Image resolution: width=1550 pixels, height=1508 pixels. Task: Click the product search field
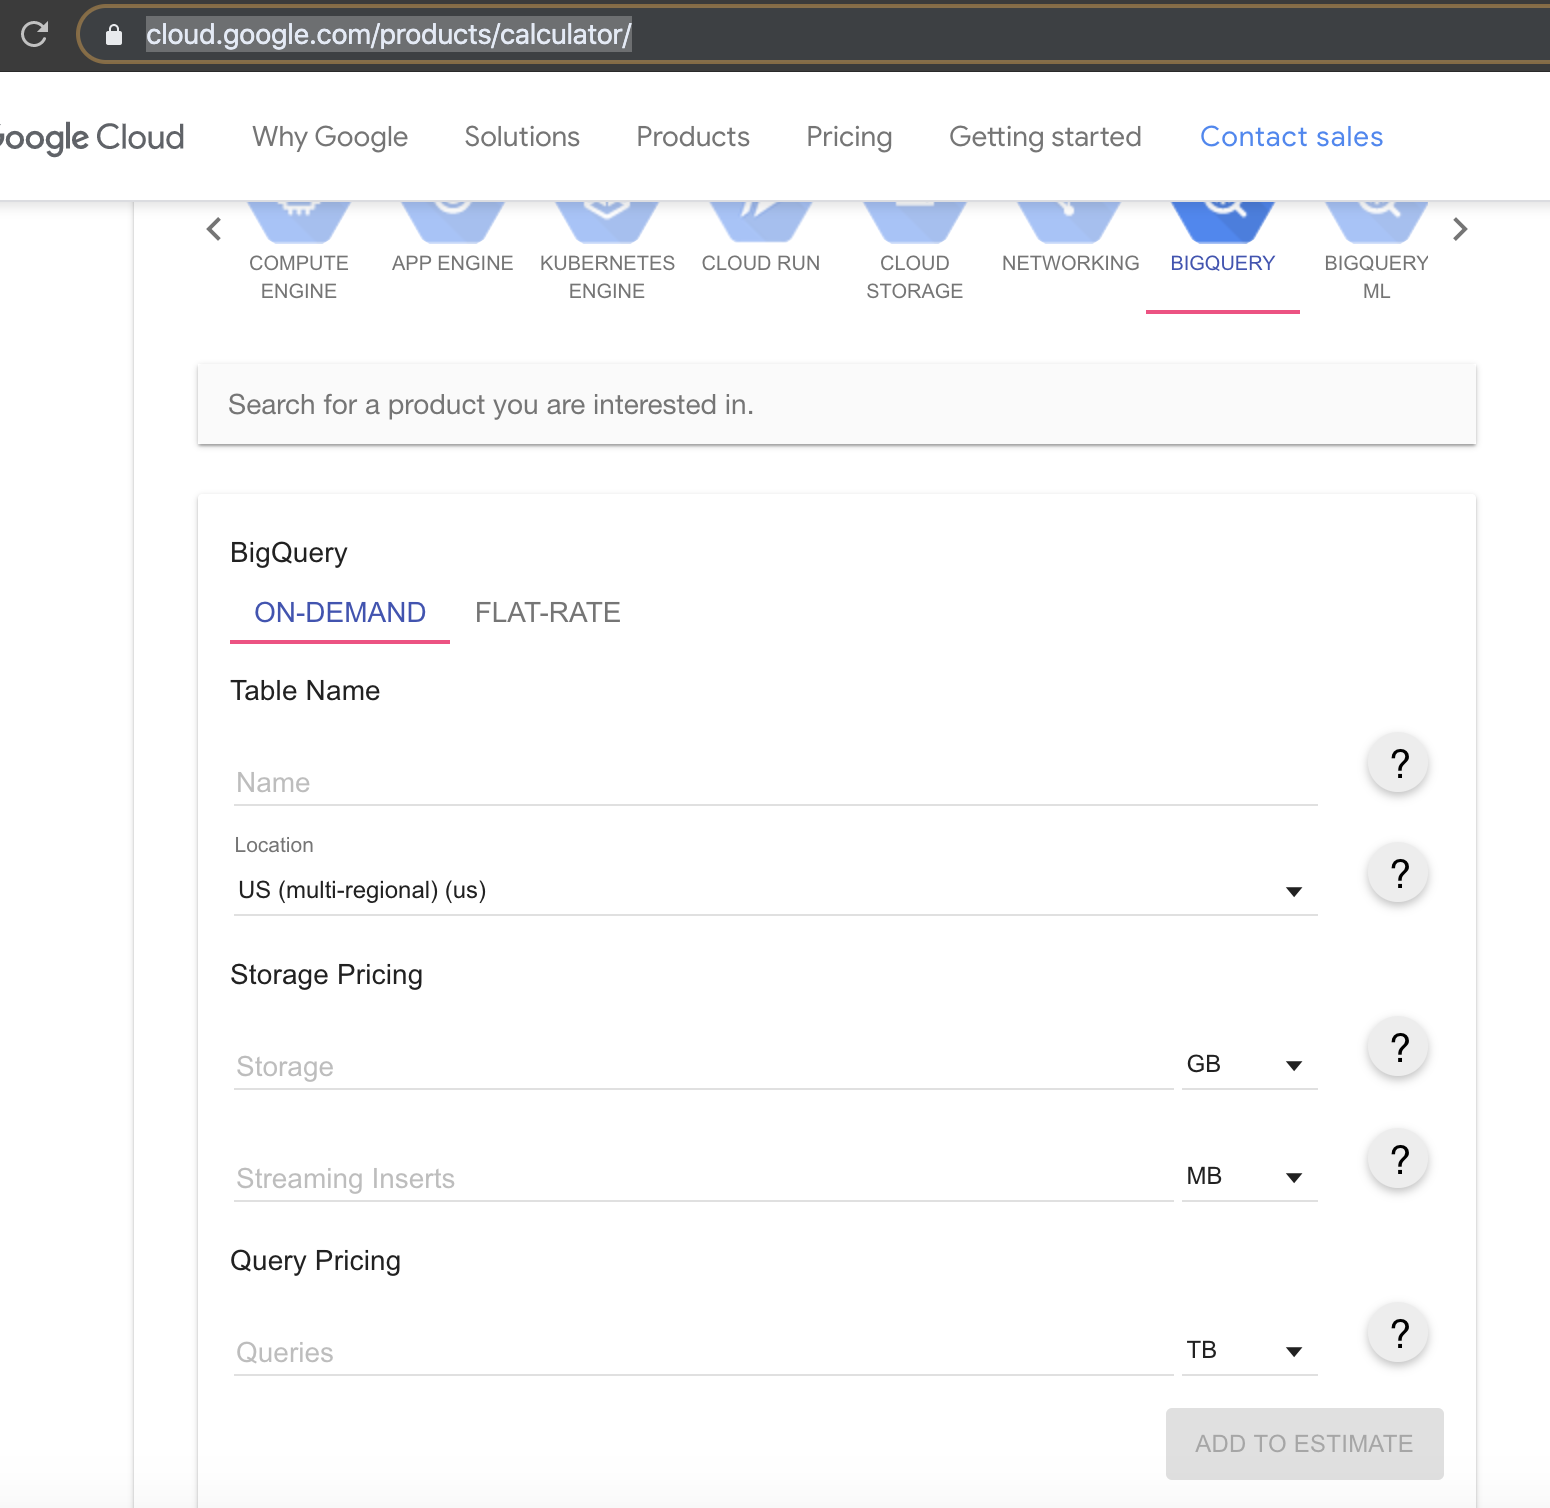[x=836, y=404]
